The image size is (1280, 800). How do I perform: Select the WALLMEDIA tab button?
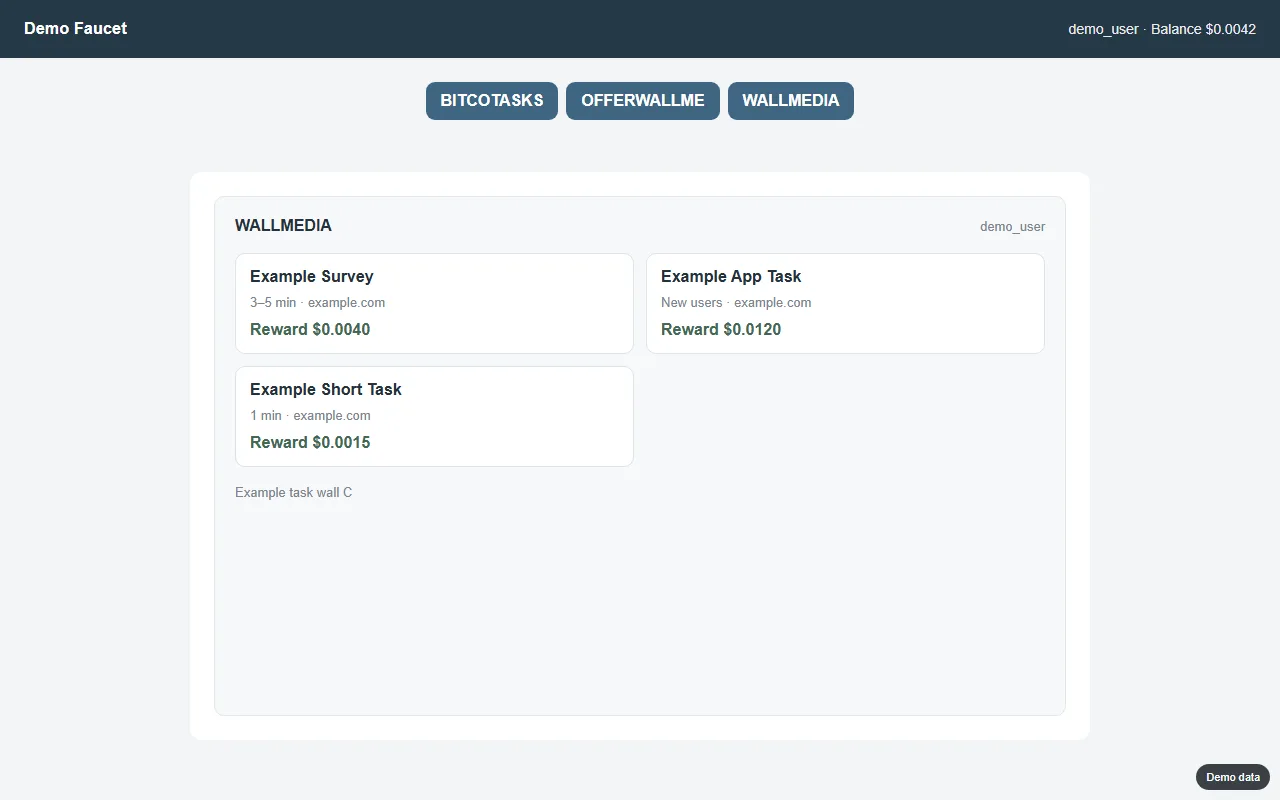click(x=791, y=101)
